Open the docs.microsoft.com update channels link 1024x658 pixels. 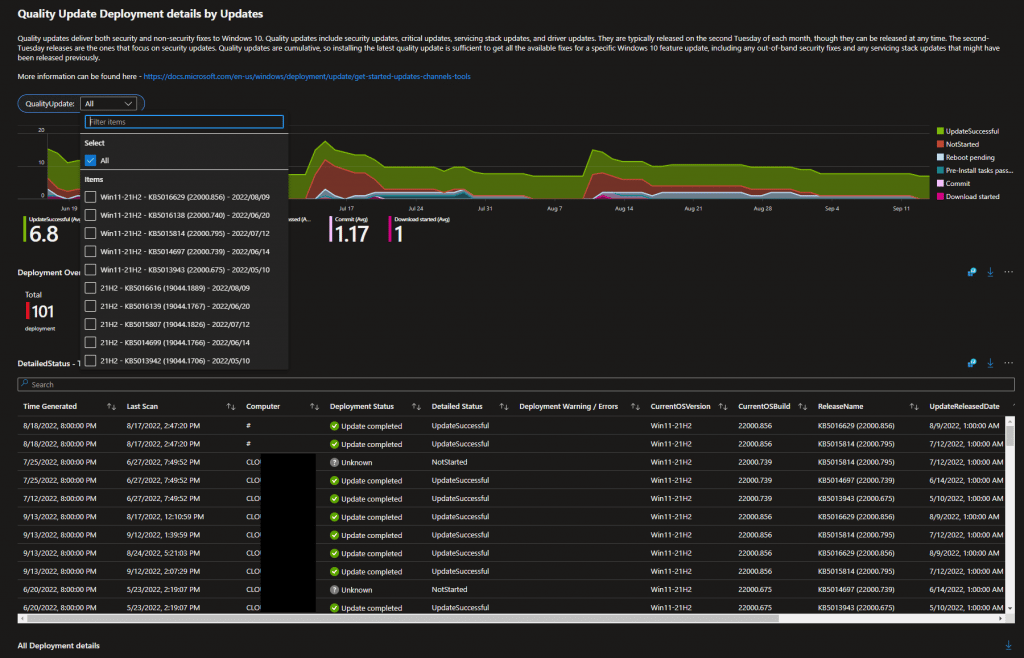coord(307,76)
